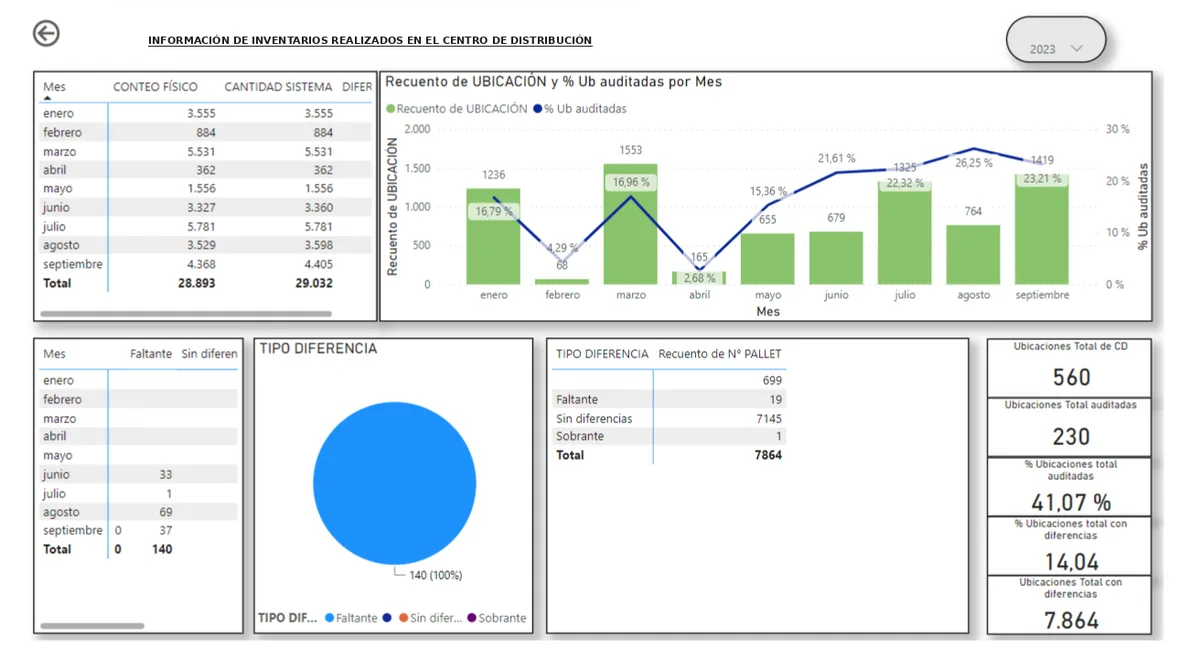
Task: Click the chevron inside the 2023 slicer
Action: pyautogui.click(x=1076, y=48)
